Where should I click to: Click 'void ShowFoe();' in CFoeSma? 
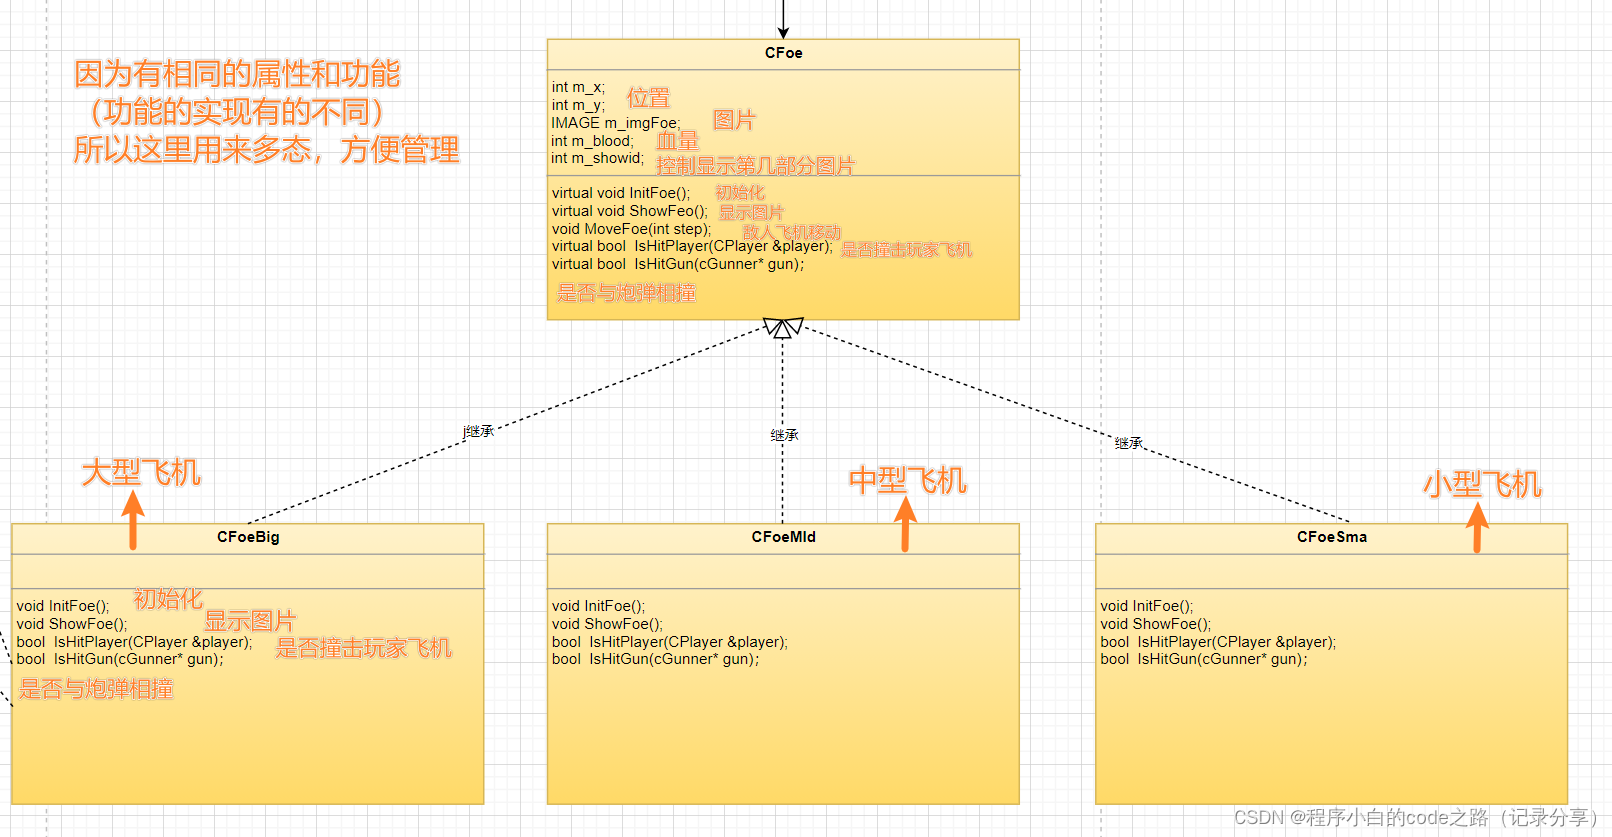(1156, 624)
